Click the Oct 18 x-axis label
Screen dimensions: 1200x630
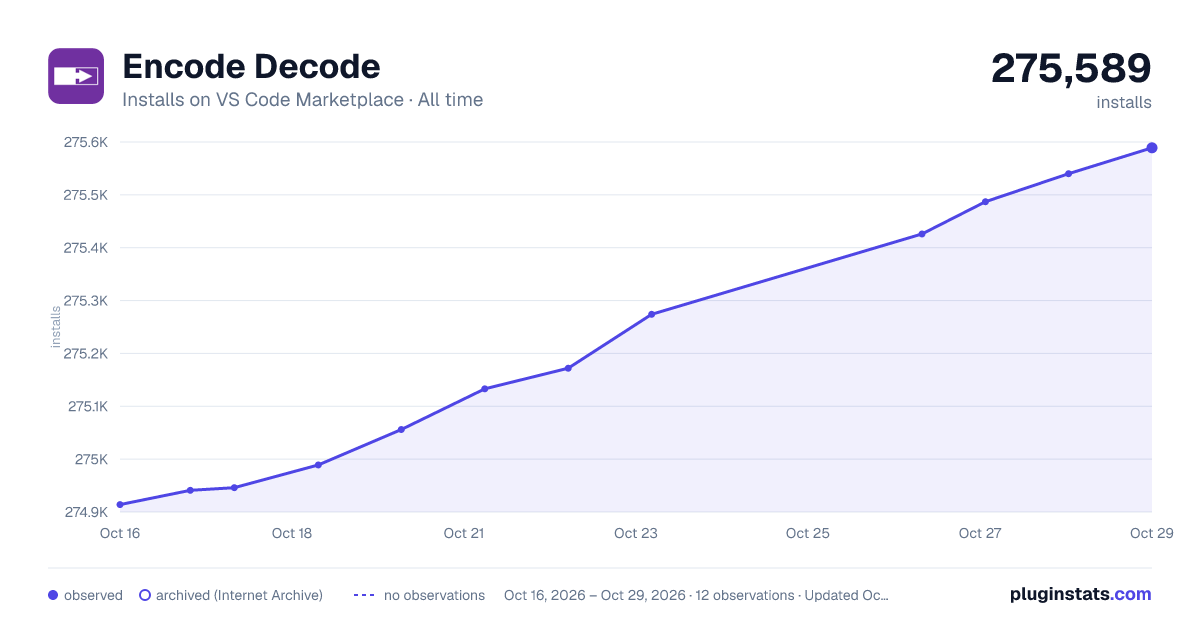[x=292, y=533]
